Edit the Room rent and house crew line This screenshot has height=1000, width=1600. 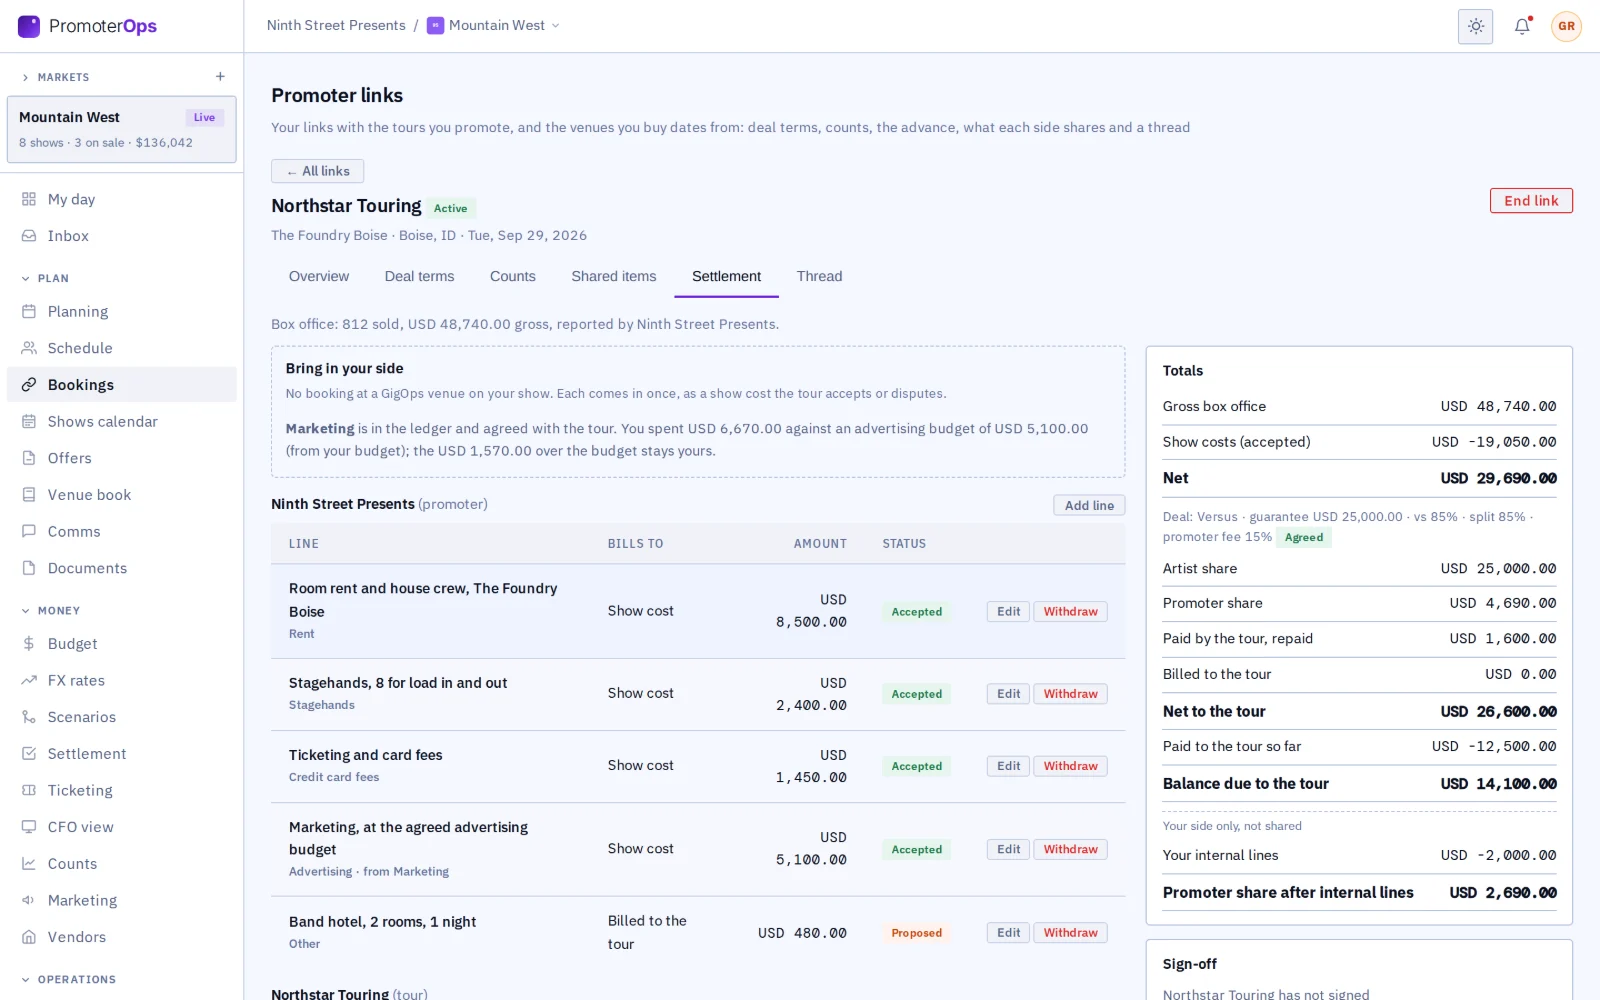1008,611
